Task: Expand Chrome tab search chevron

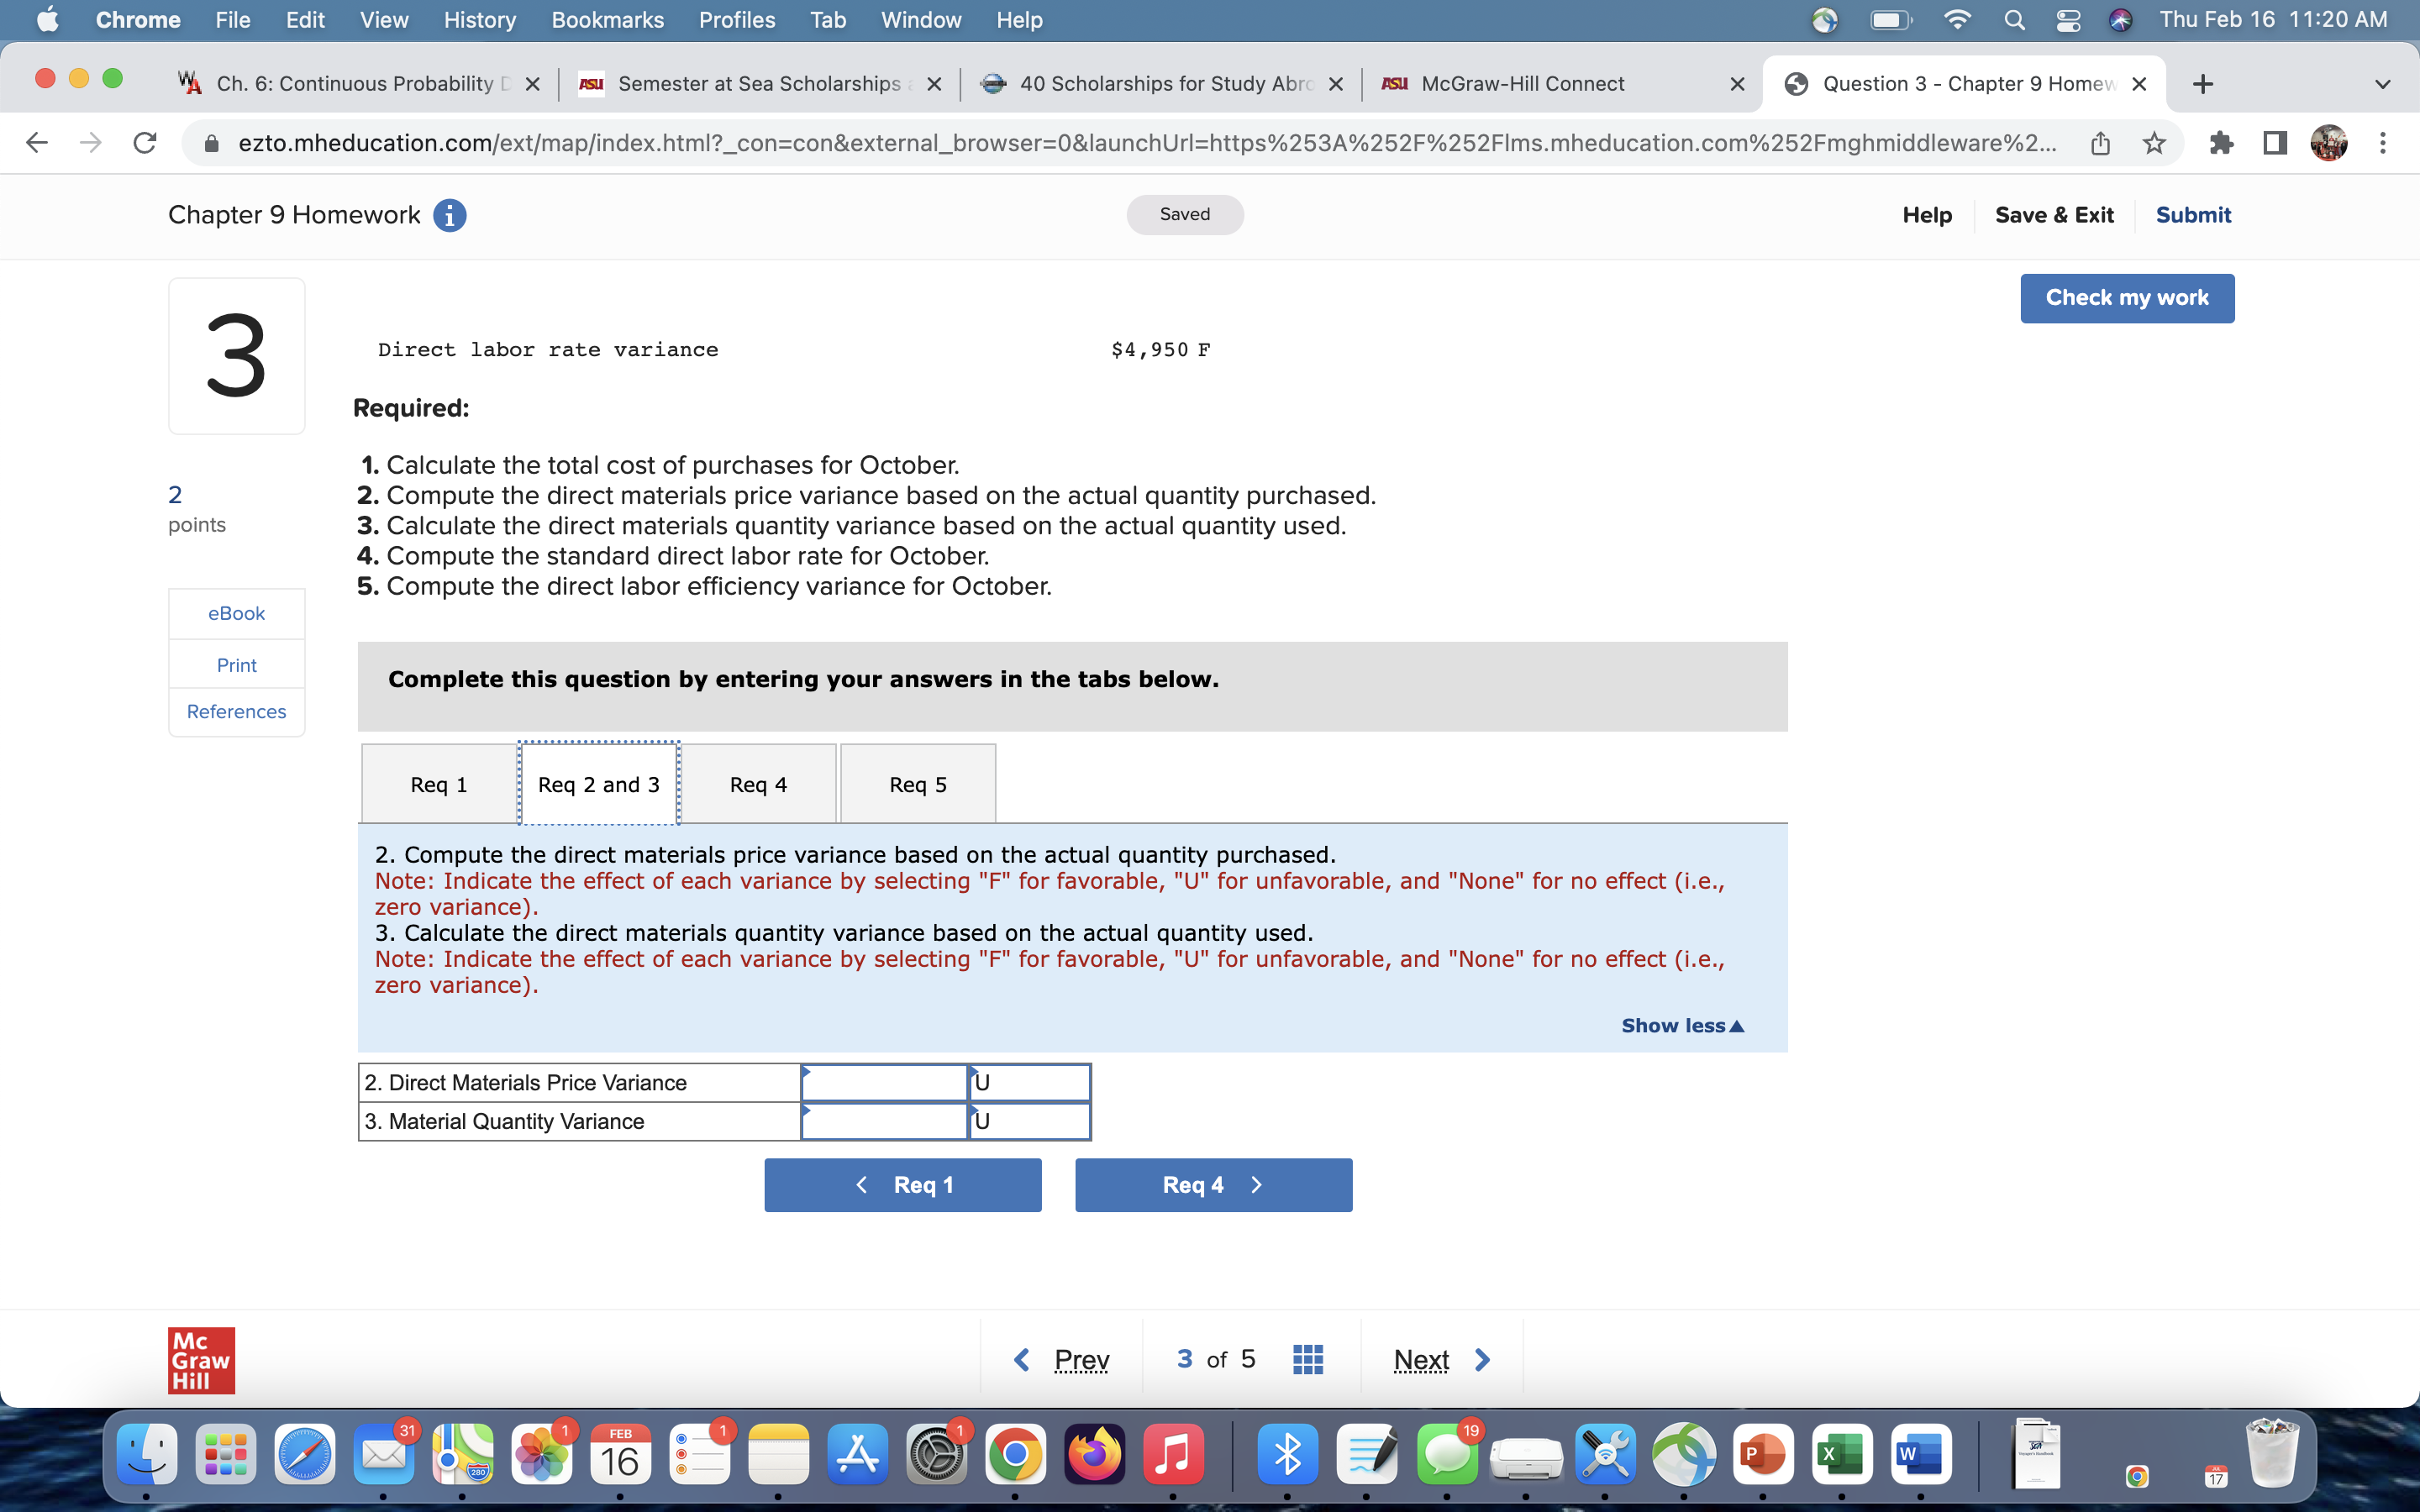Action: pos(2382,84)
